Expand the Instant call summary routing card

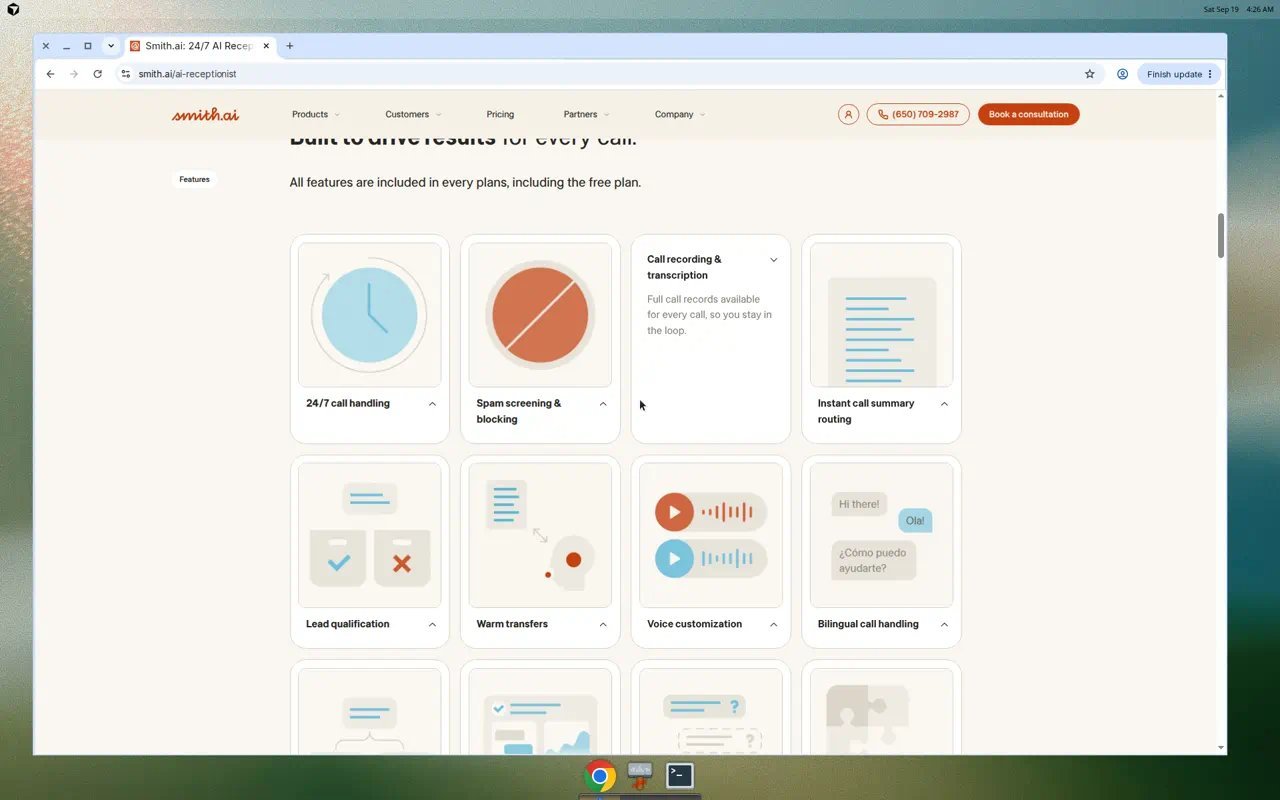[944, 404]
